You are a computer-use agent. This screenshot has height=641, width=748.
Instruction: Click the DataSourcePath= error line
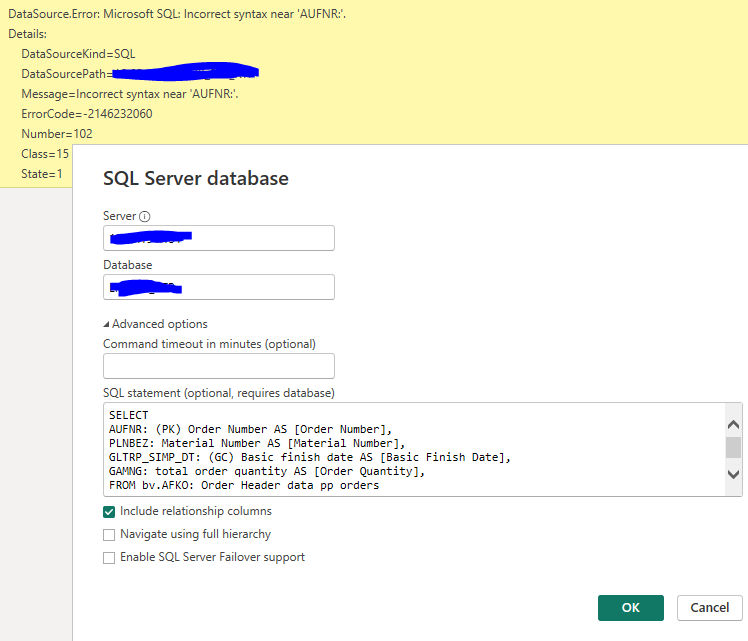(x=140, y=73)
